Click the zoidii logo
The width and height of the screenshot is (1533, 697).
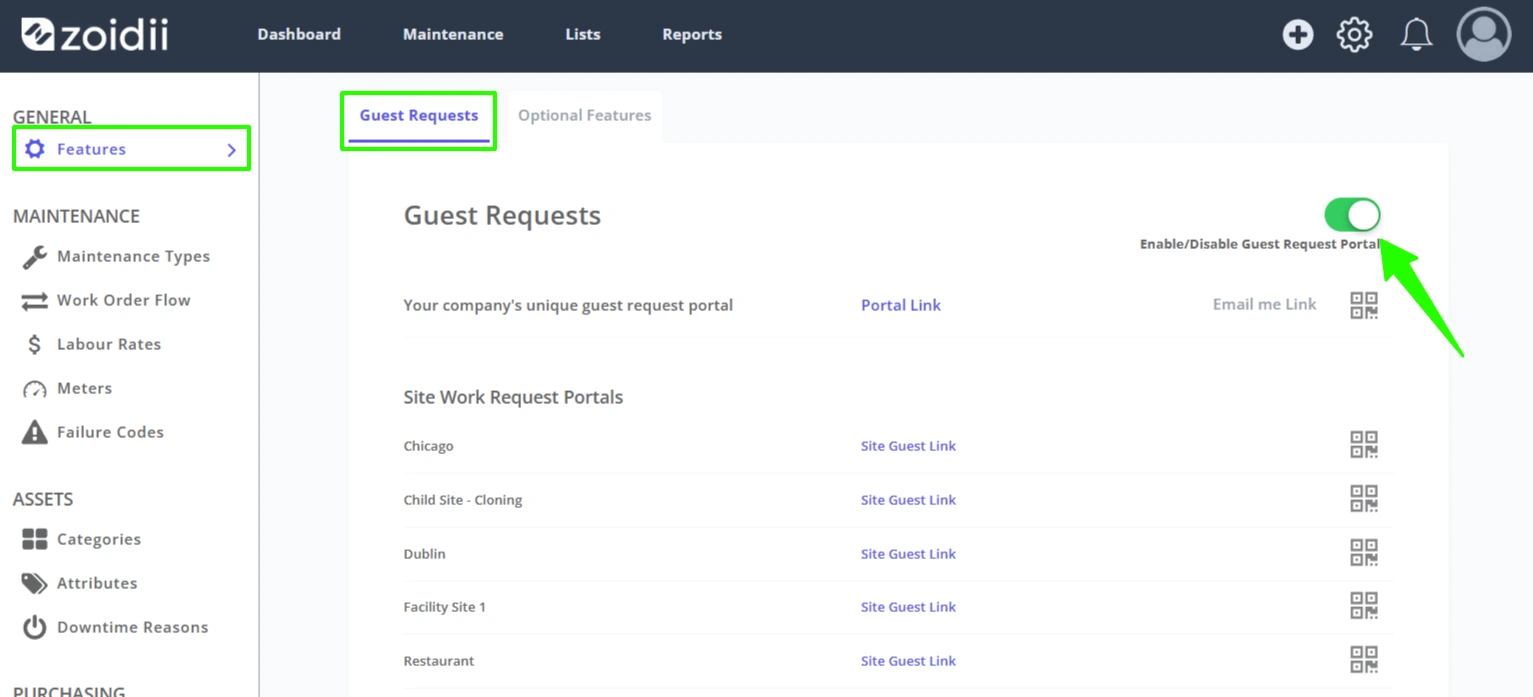coord(95,34)
